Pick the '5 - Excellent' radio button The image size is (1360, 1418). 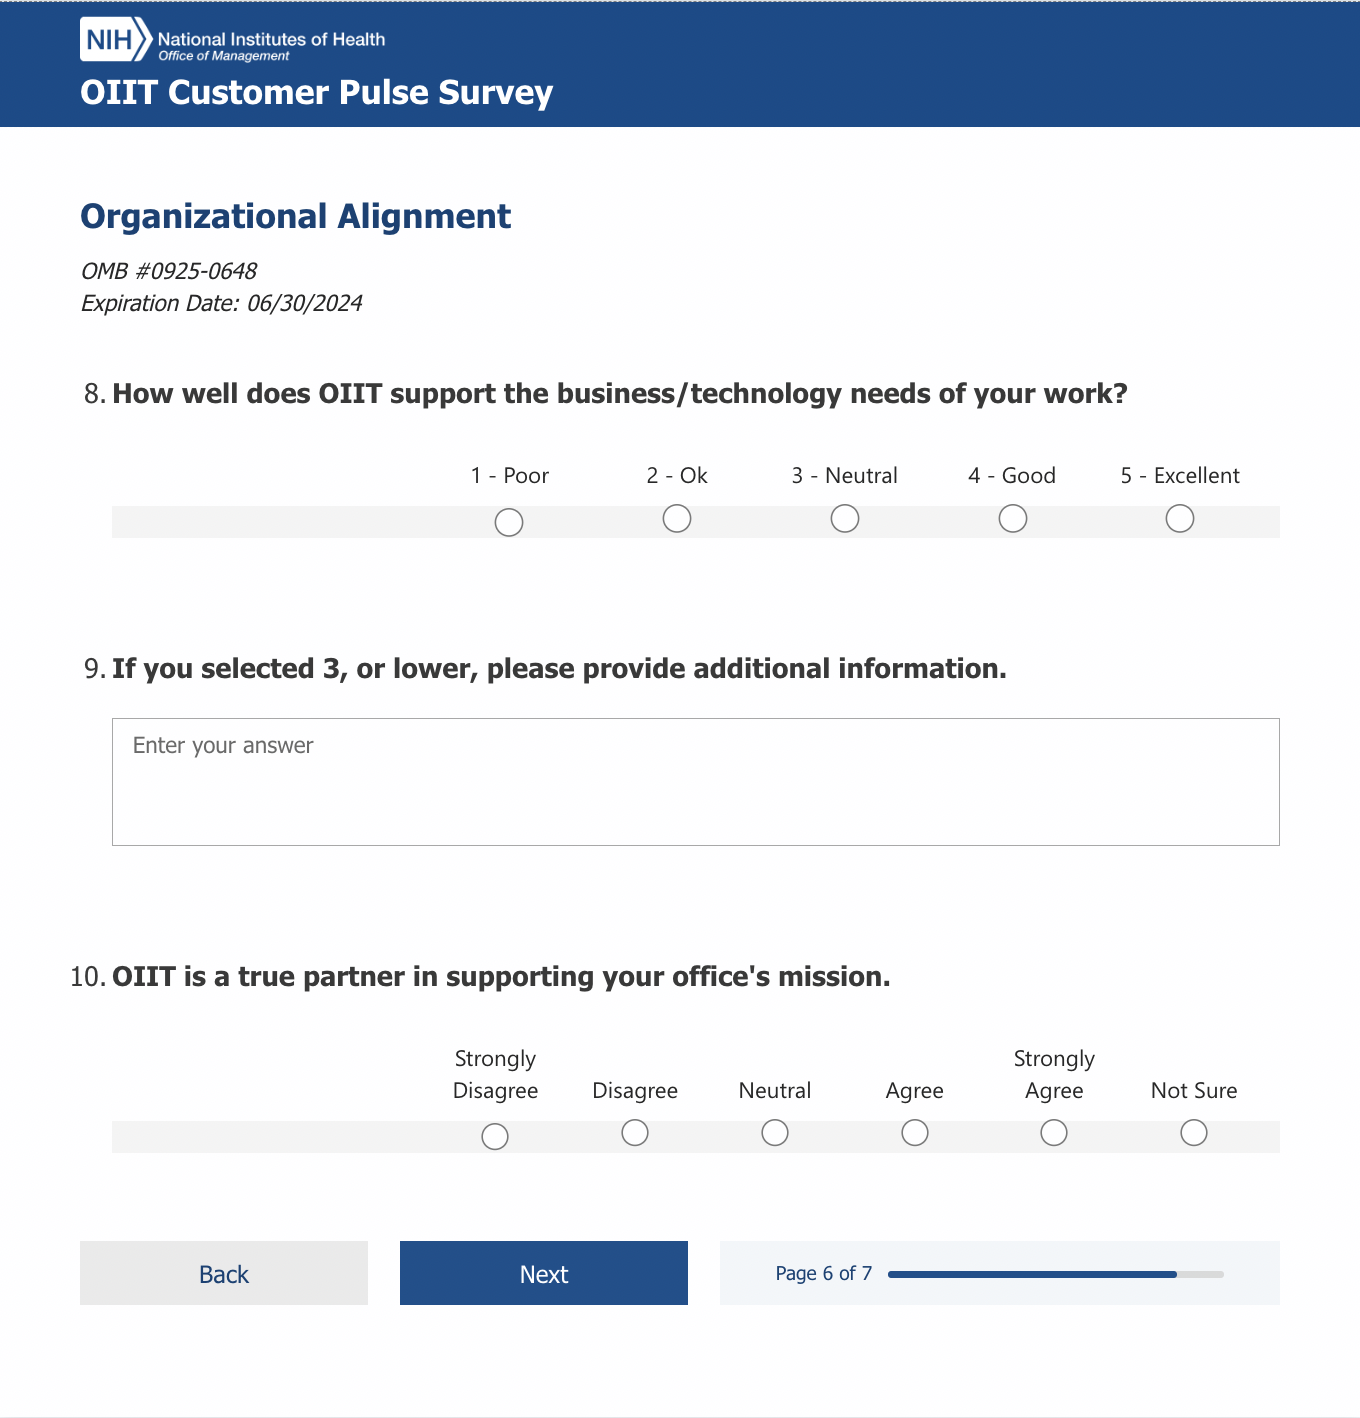pyautogui.click(x=1180, y=519)
